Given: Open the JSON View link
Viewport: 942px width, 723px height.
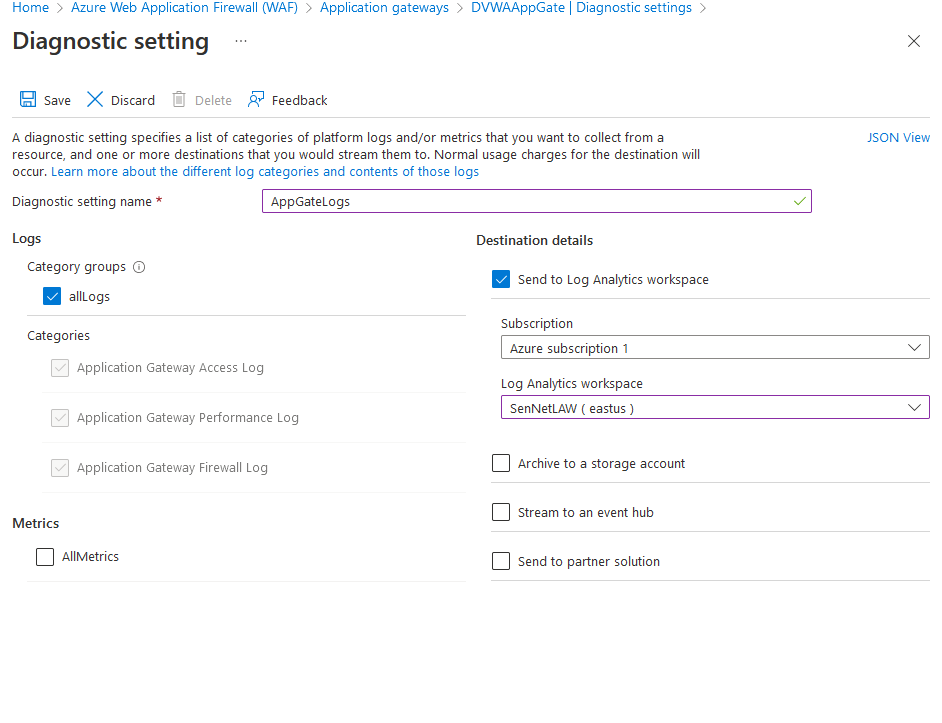Looking at the screenshot, I should (898, 138).
